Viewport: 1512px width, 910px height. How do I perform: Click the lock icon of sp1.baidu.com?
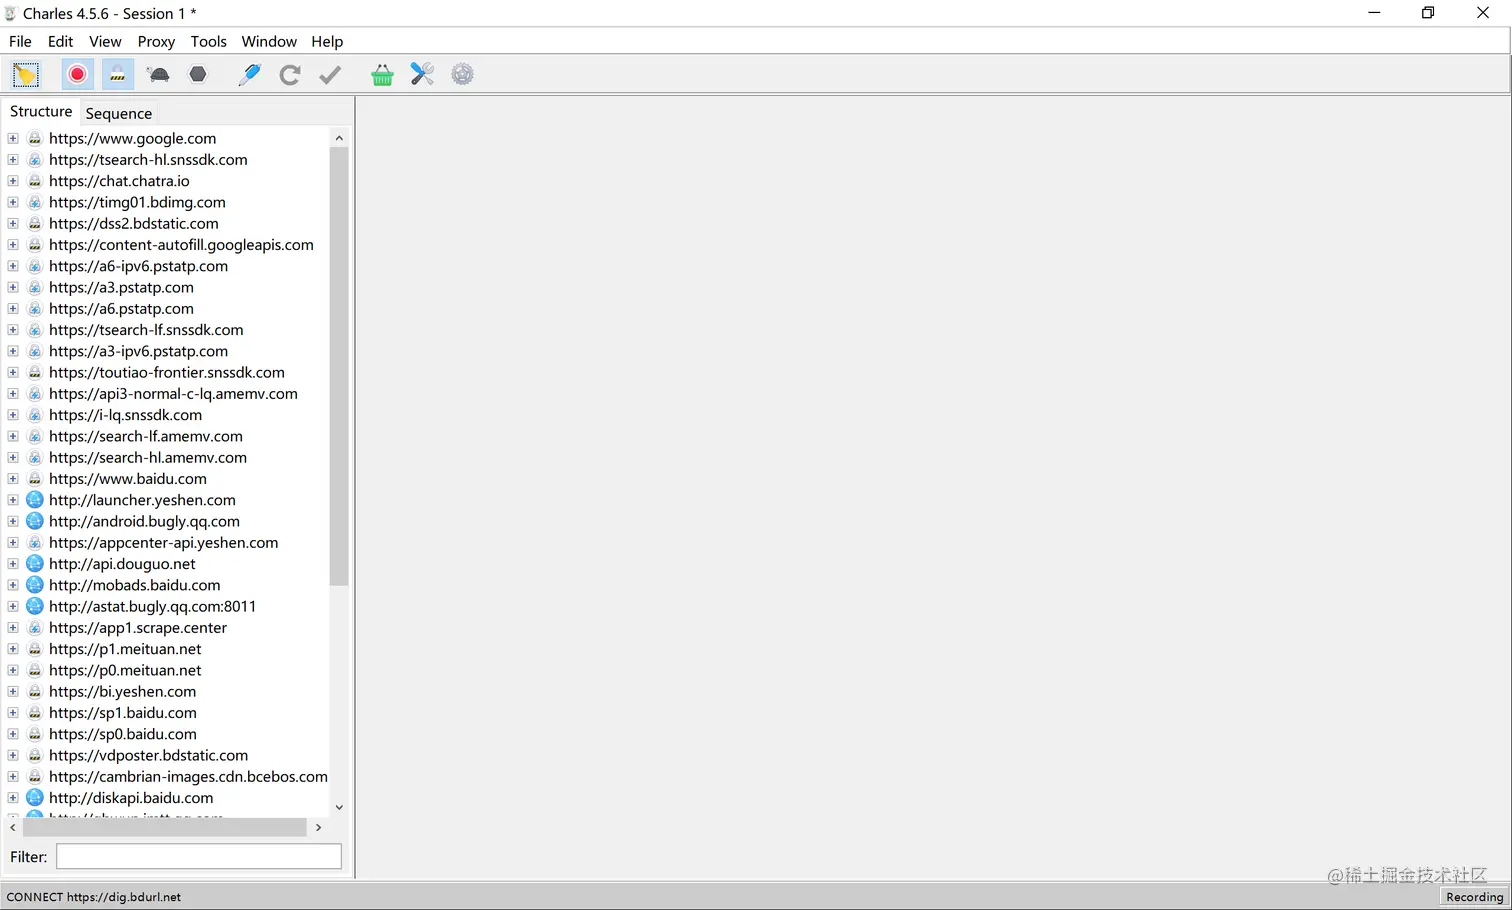tap(35, 713)
